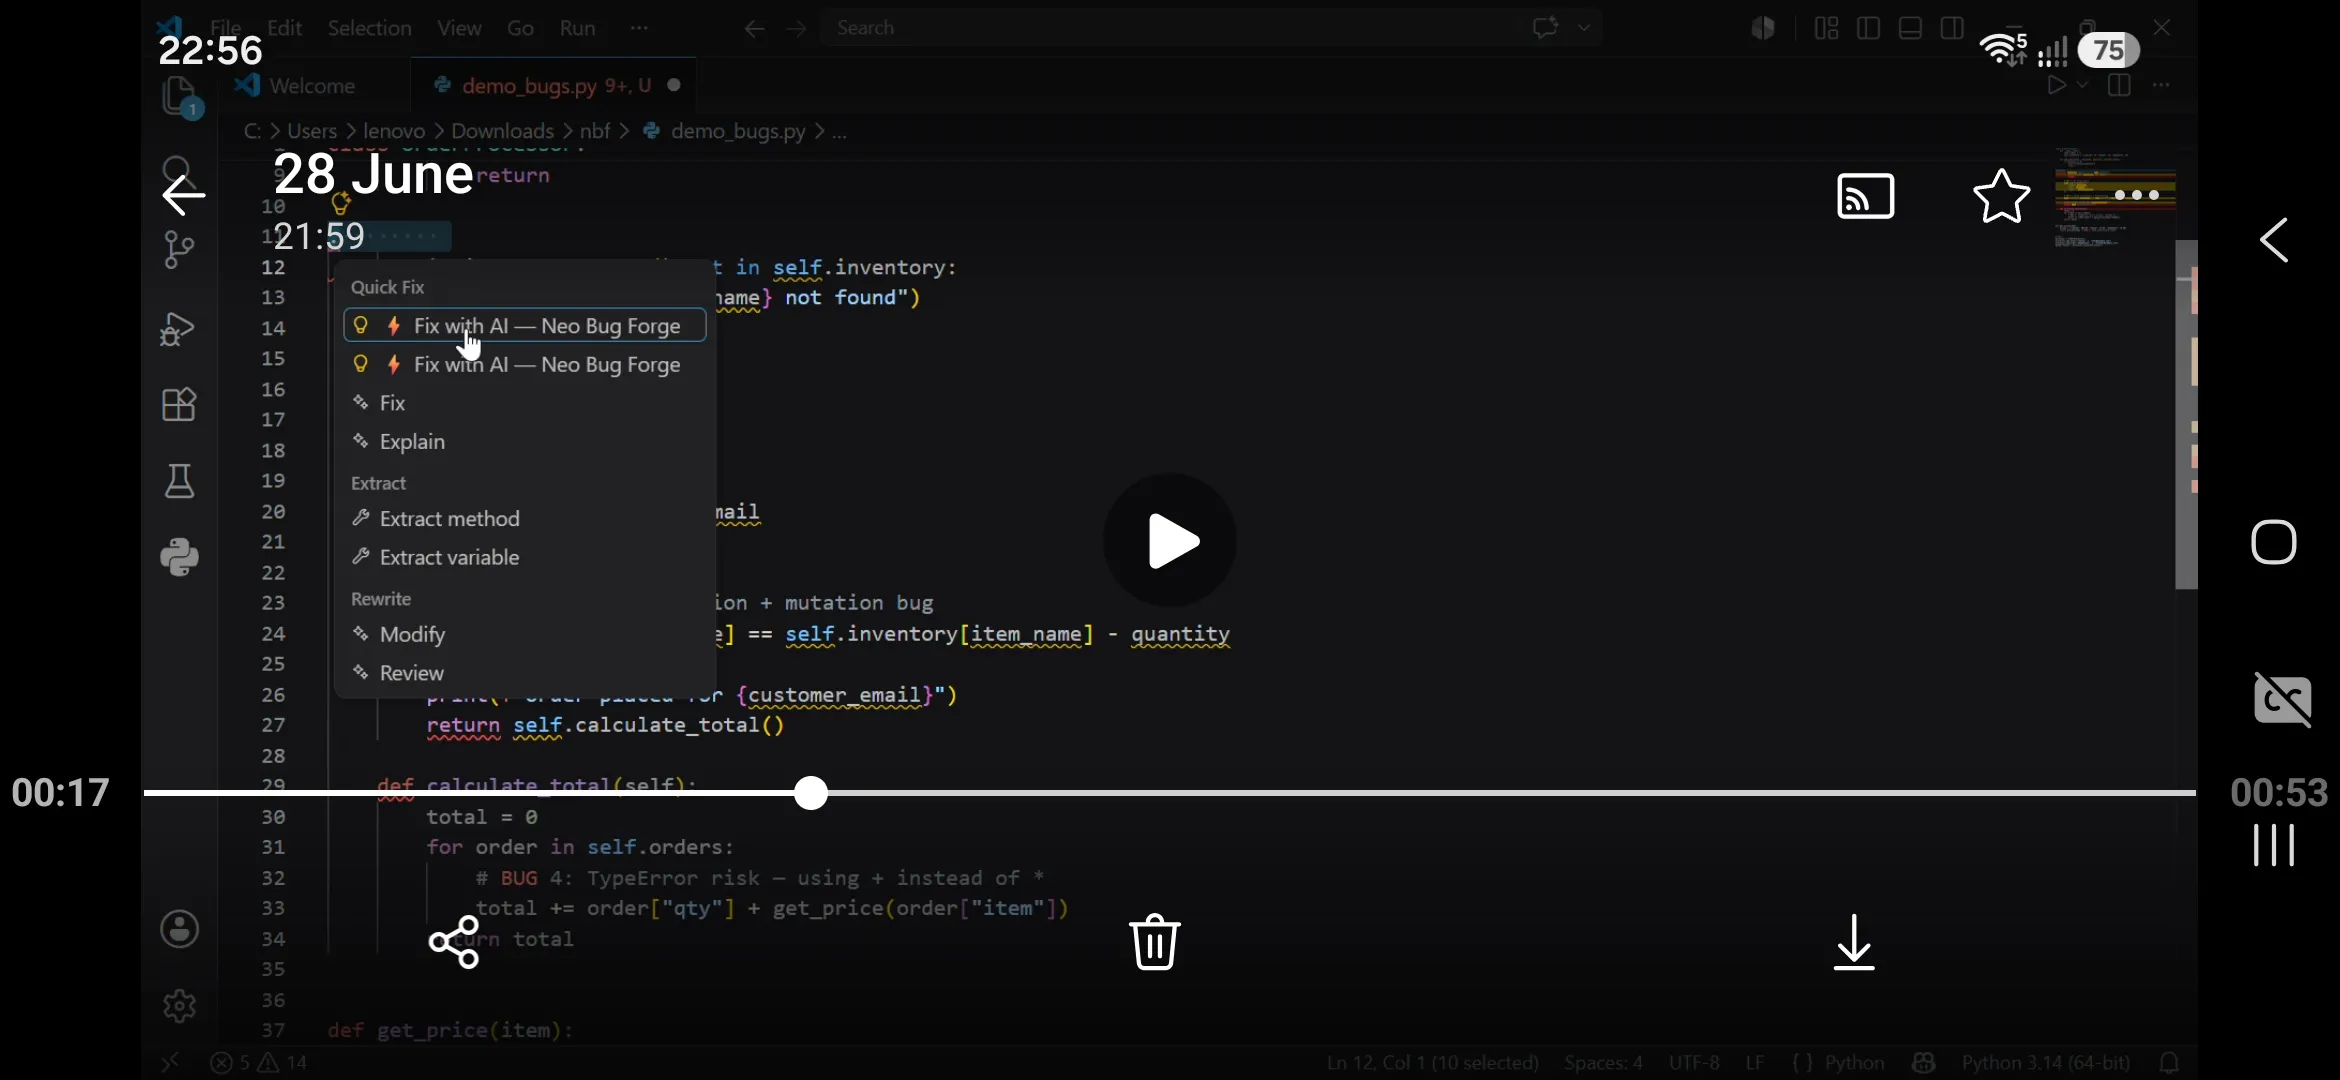Expand the chat dropdown chevron in title bar
Image resolution: width=2340 pixels, height=1080 pixels.
pyautogui.click(x=1584, y=28)
